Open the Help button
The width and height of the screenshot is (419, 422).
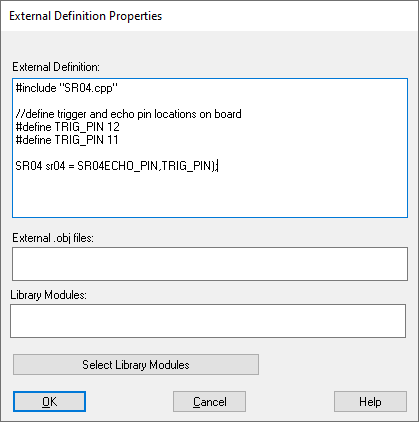(370, 402)
